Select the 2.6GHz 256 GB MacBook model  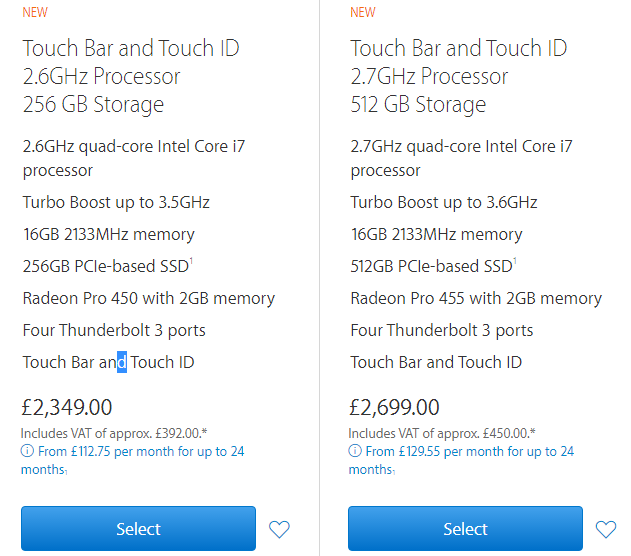pyautogui.click(x=138, y=528)
